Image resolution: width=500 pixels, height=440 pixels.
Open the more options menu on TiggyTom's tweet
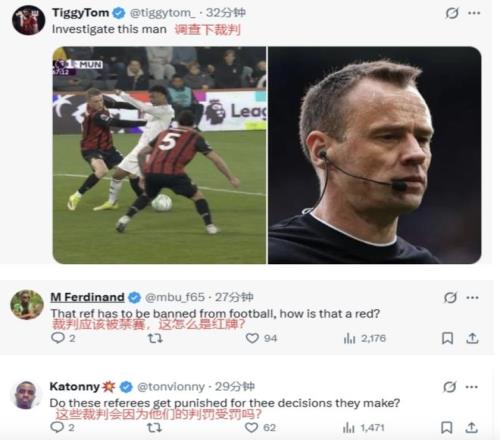[474, 13]
